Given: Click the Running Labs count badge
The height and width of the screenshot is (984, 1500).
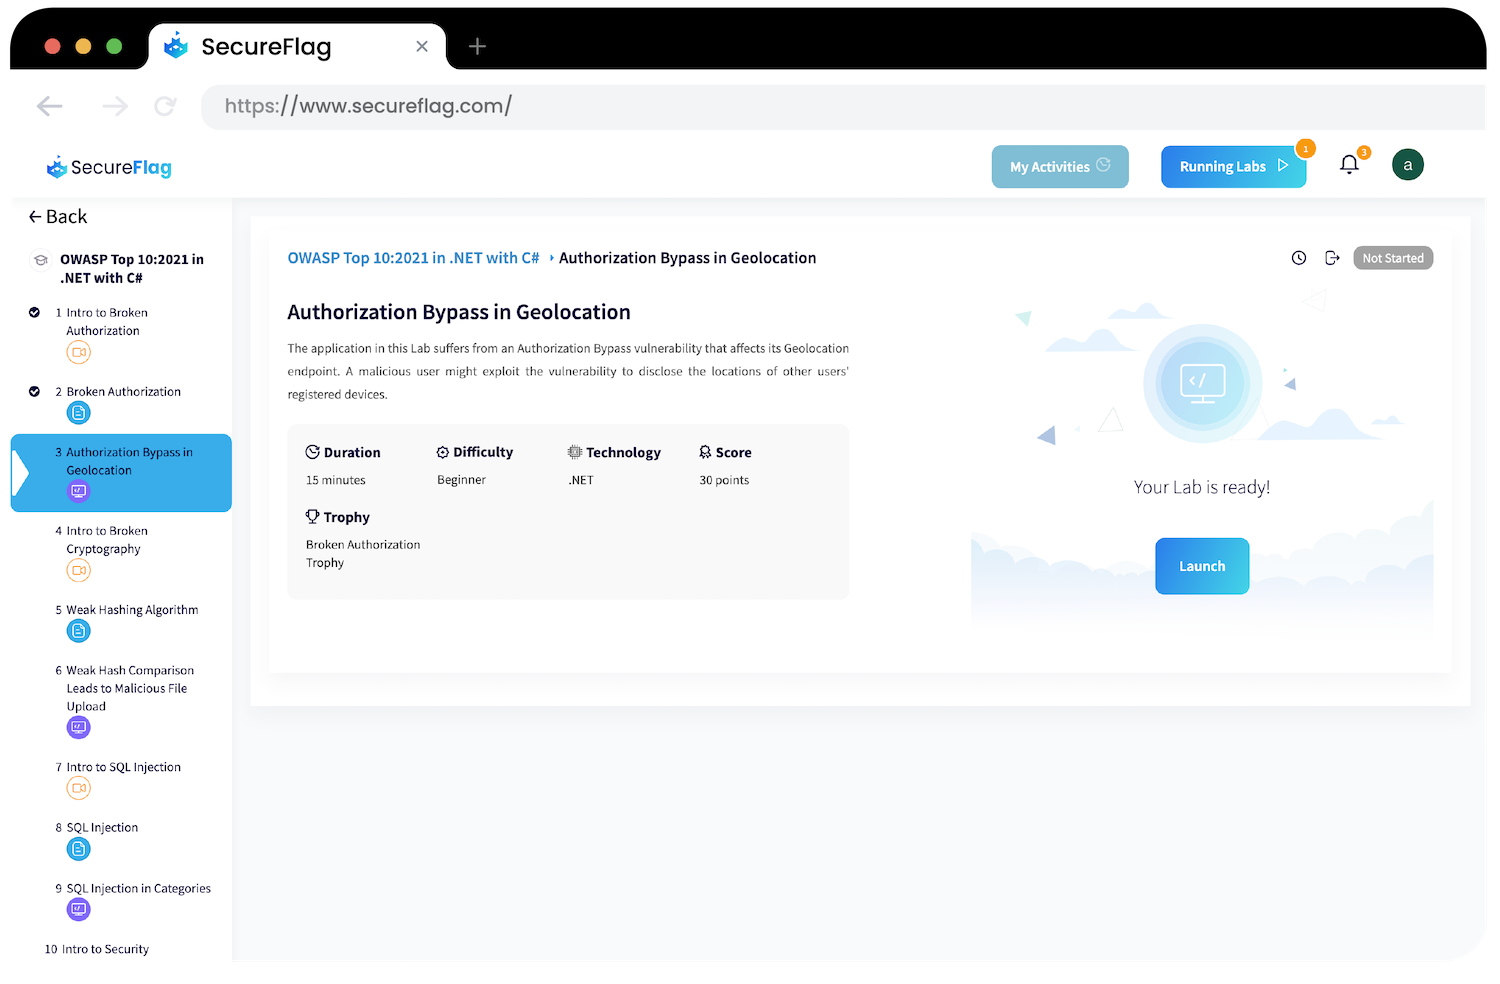Looking at the screenshot, I should point(1305,149).
